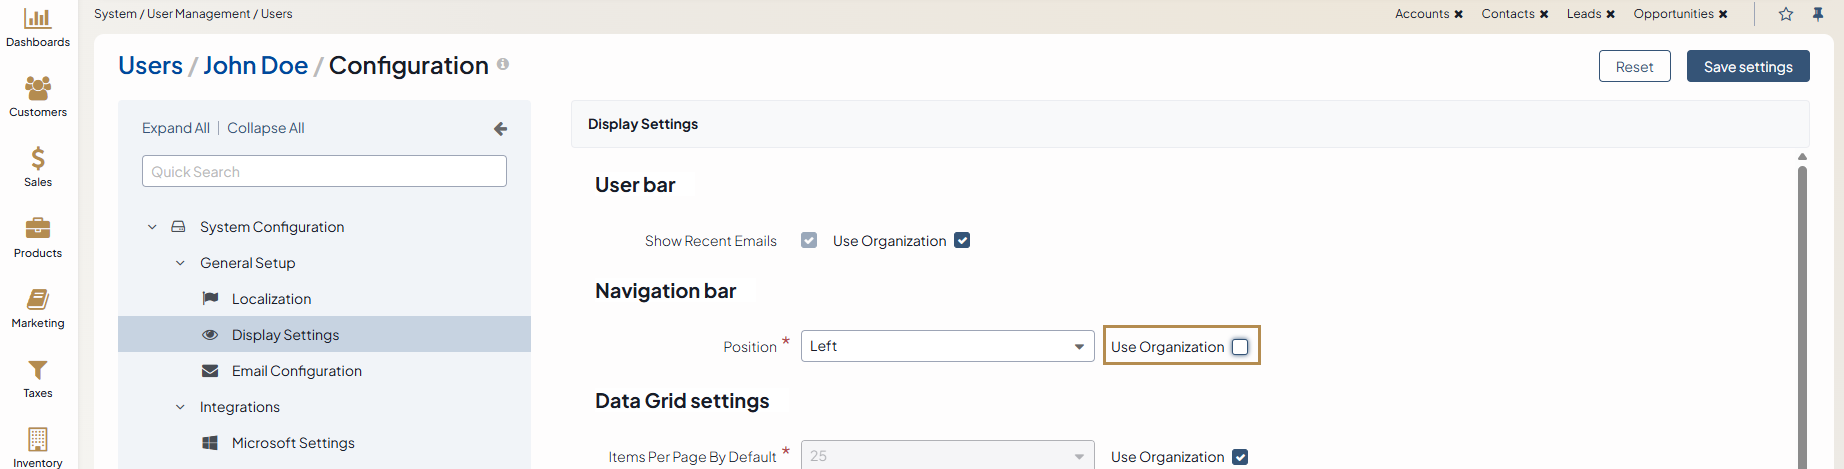
Task: Collapse the Integrations tree chevron
Action: (x=180, y=407)
